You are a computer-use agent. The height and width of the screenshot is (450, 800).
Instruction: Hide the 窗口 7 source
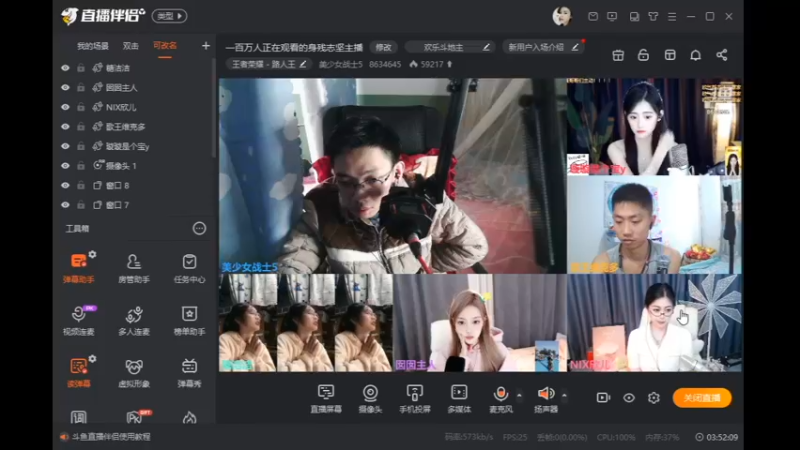(x=65, y=205)
